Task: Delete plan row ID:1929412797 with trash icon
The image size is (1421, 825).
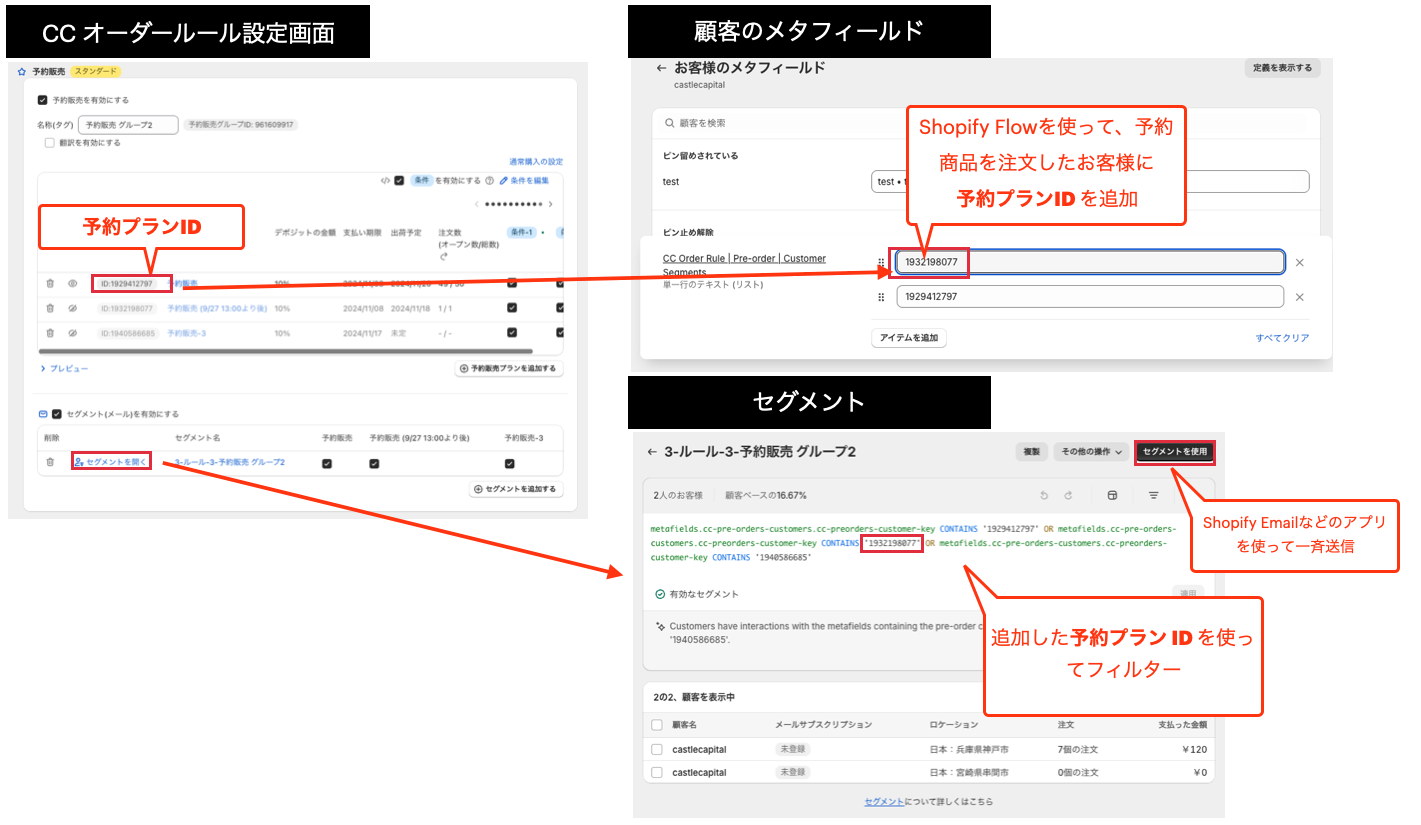Action: [50, 283]
